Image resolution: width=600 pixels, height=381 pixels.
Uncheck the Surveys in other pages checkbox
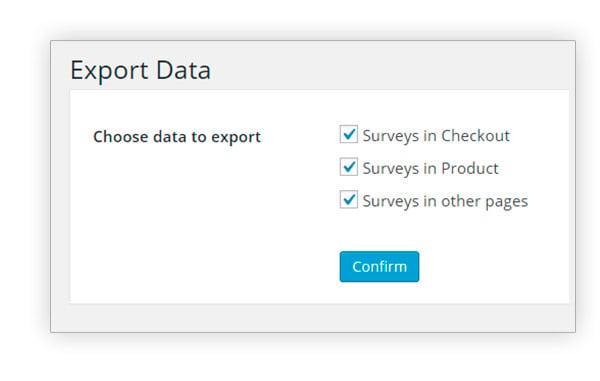349,200
